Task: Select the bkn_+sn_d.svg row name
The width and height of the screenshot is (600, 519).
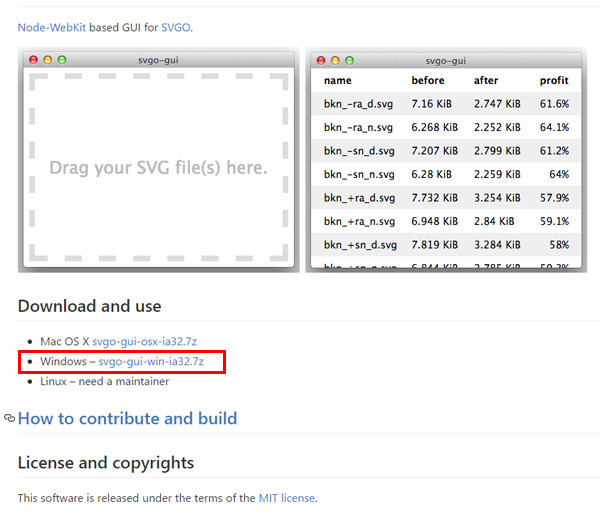Action: (x=360, y=245)
